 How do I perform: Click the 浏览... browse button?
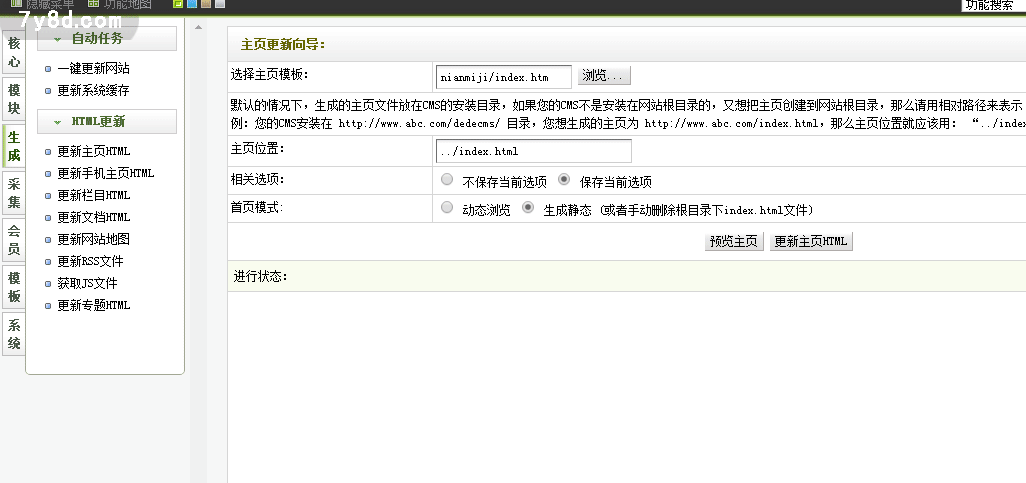coord(604,76)
